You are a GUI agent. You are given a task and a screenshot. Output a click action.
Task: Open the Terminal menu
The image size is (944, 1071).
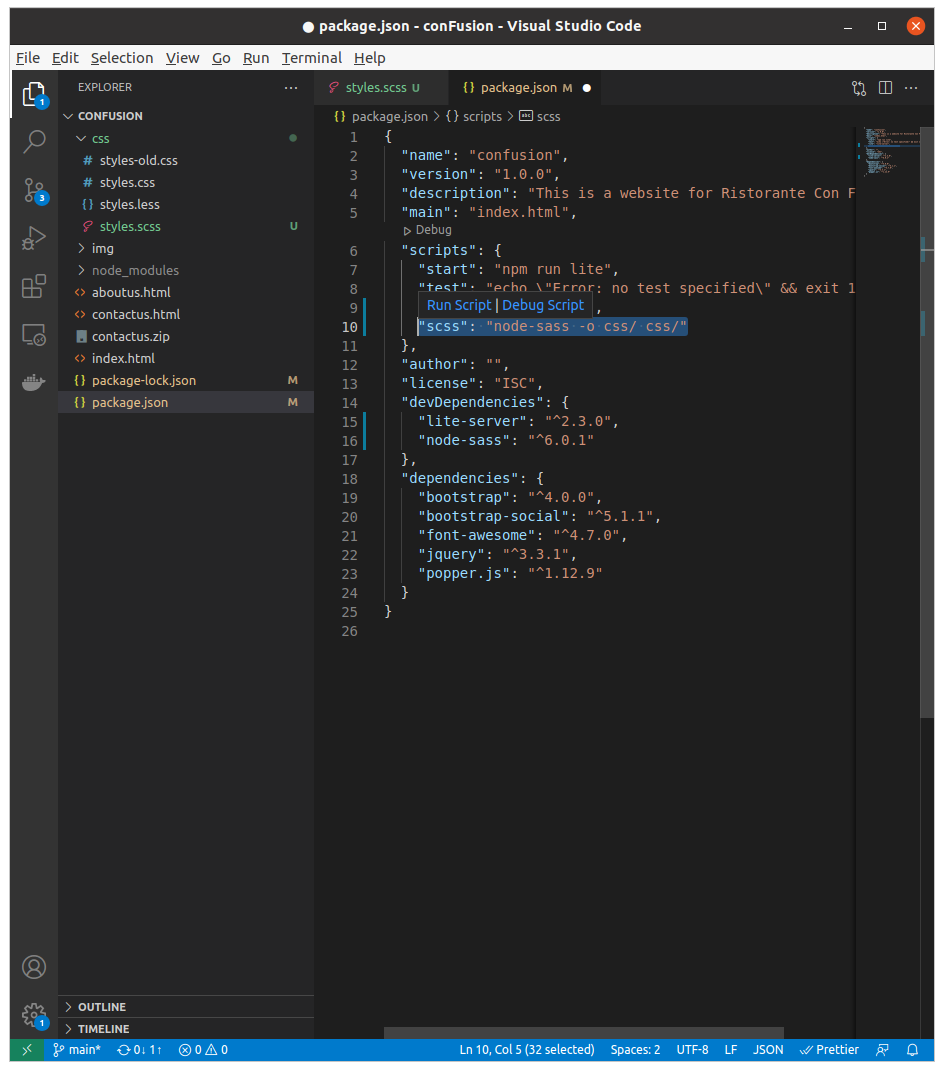click(x=311, y=58)
